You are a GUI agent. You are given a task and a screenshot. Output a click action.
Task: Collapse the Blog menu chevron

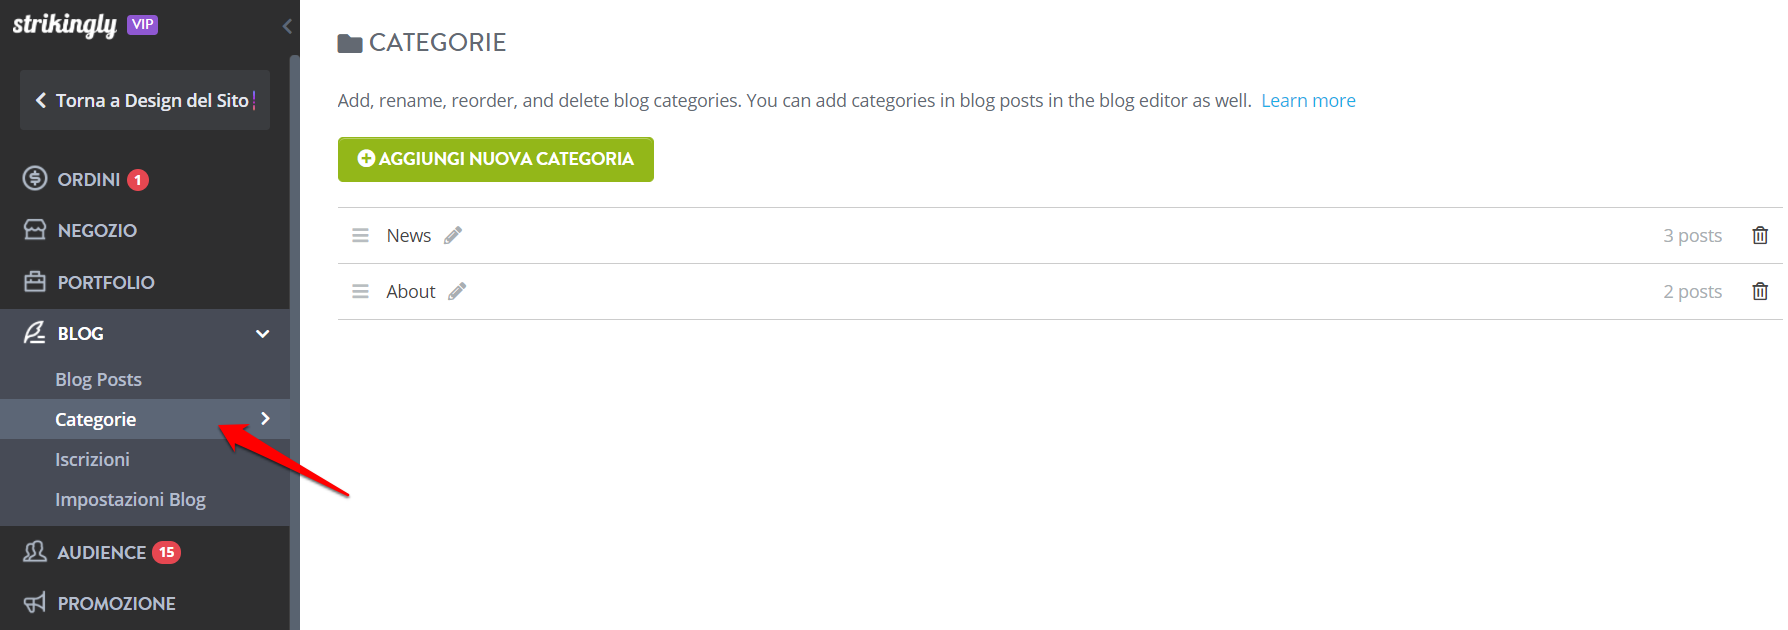point(263,333)
